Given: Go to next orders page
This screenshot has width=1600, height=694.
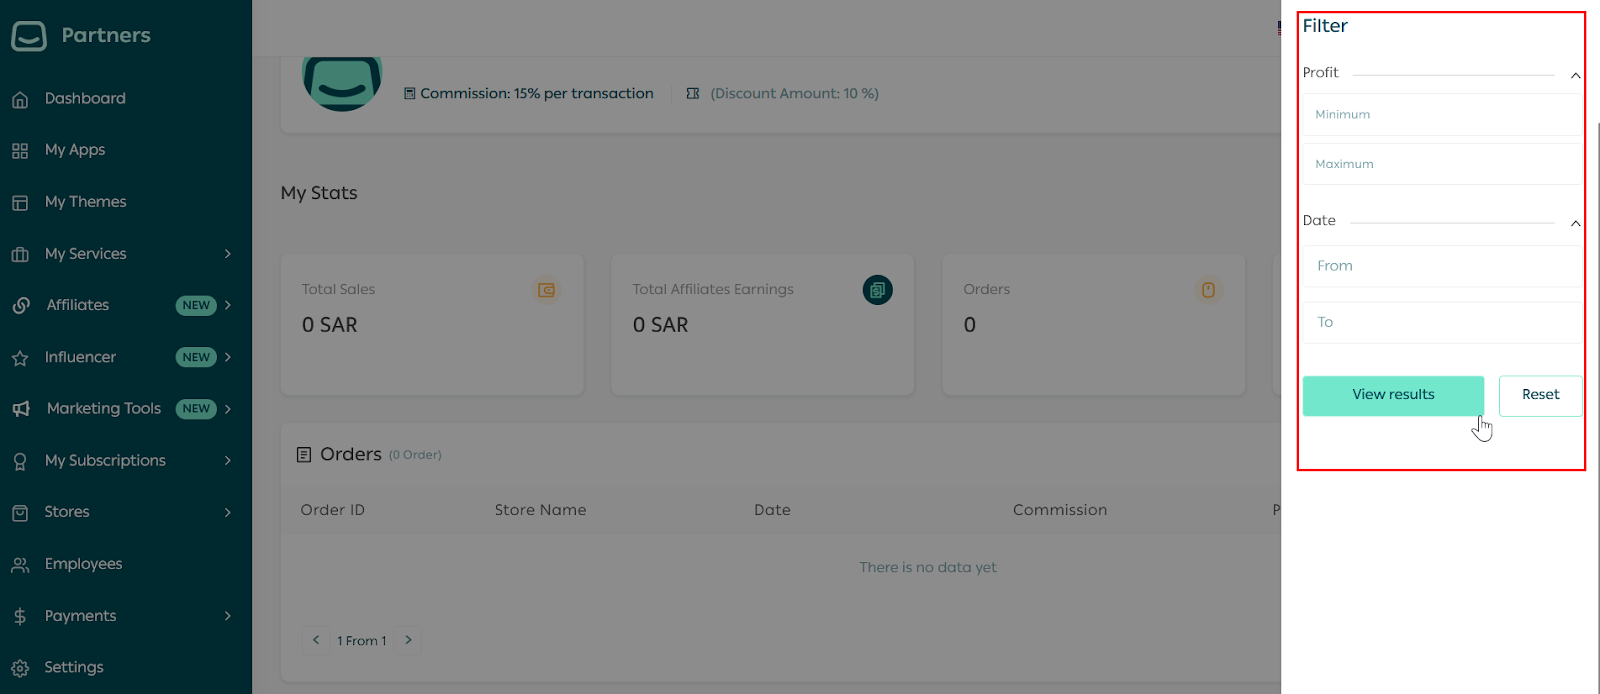Looking at the screenshot, I should tap(408, 640).
